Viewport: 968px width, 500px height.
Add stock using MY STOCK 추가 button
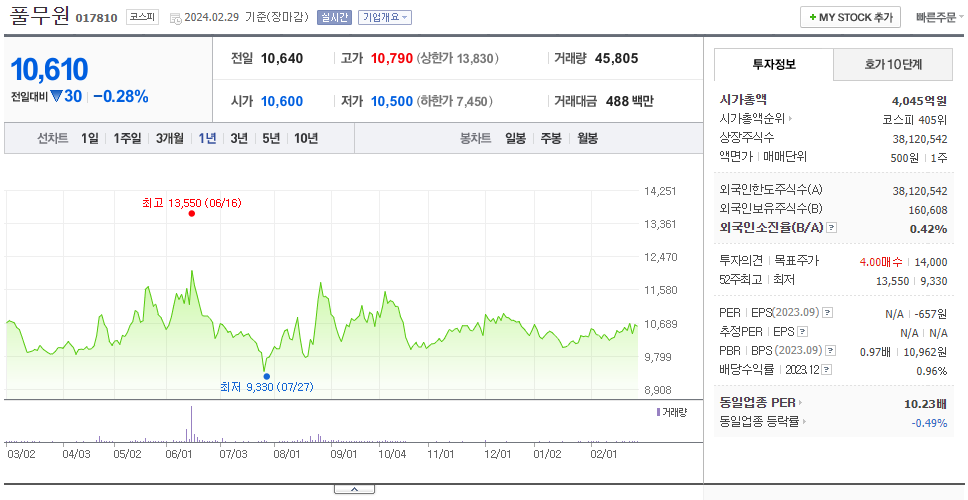[850, 17]
